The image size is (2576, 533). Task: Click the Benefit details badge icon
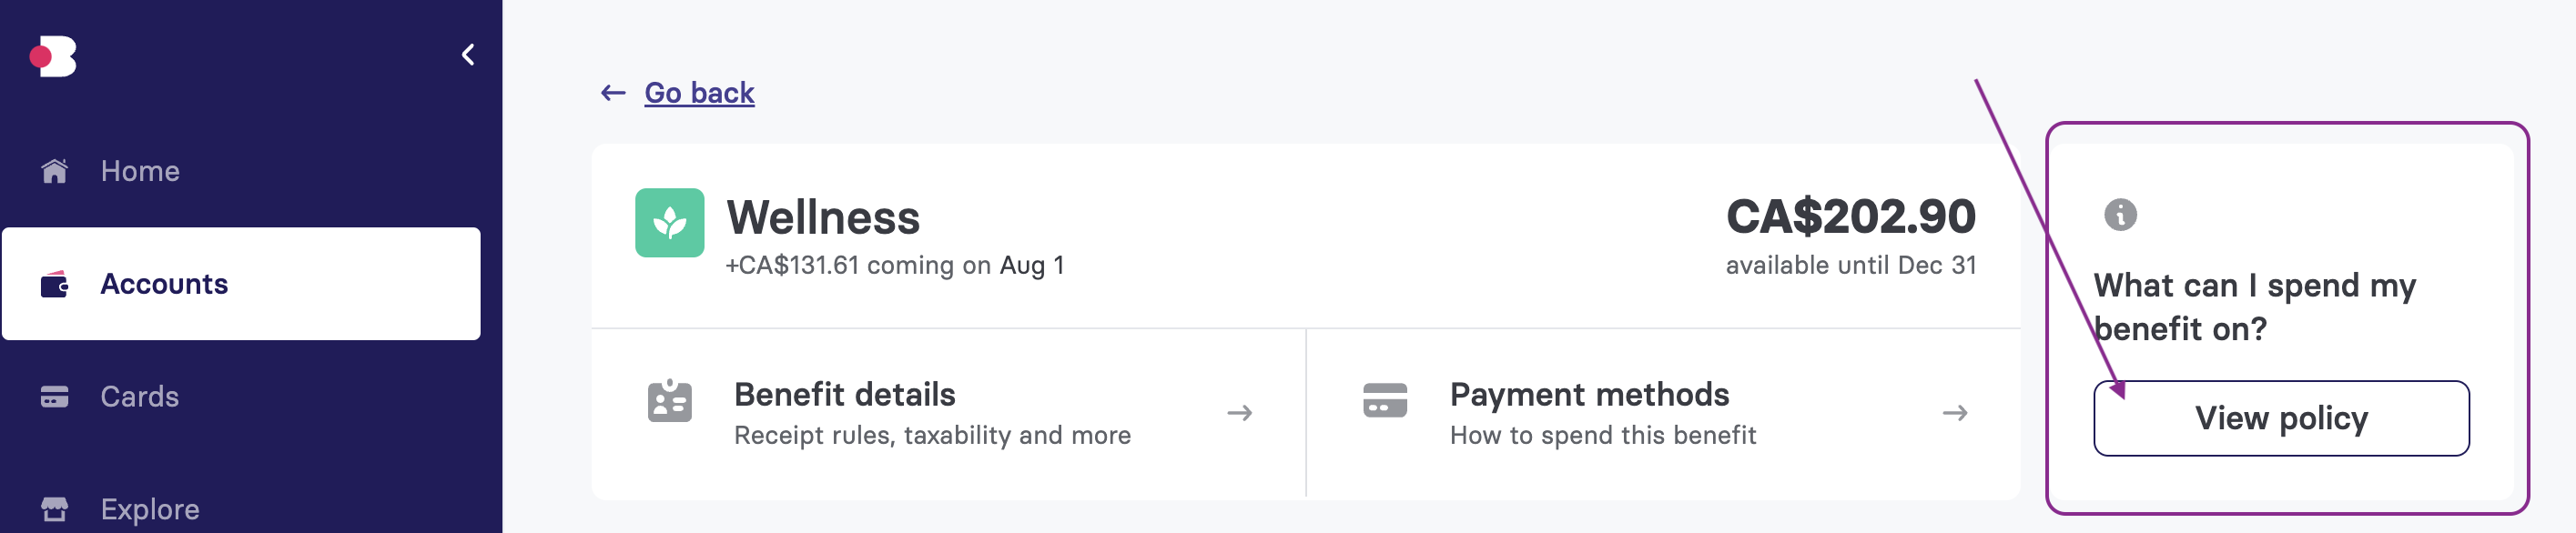click(669, 401)
